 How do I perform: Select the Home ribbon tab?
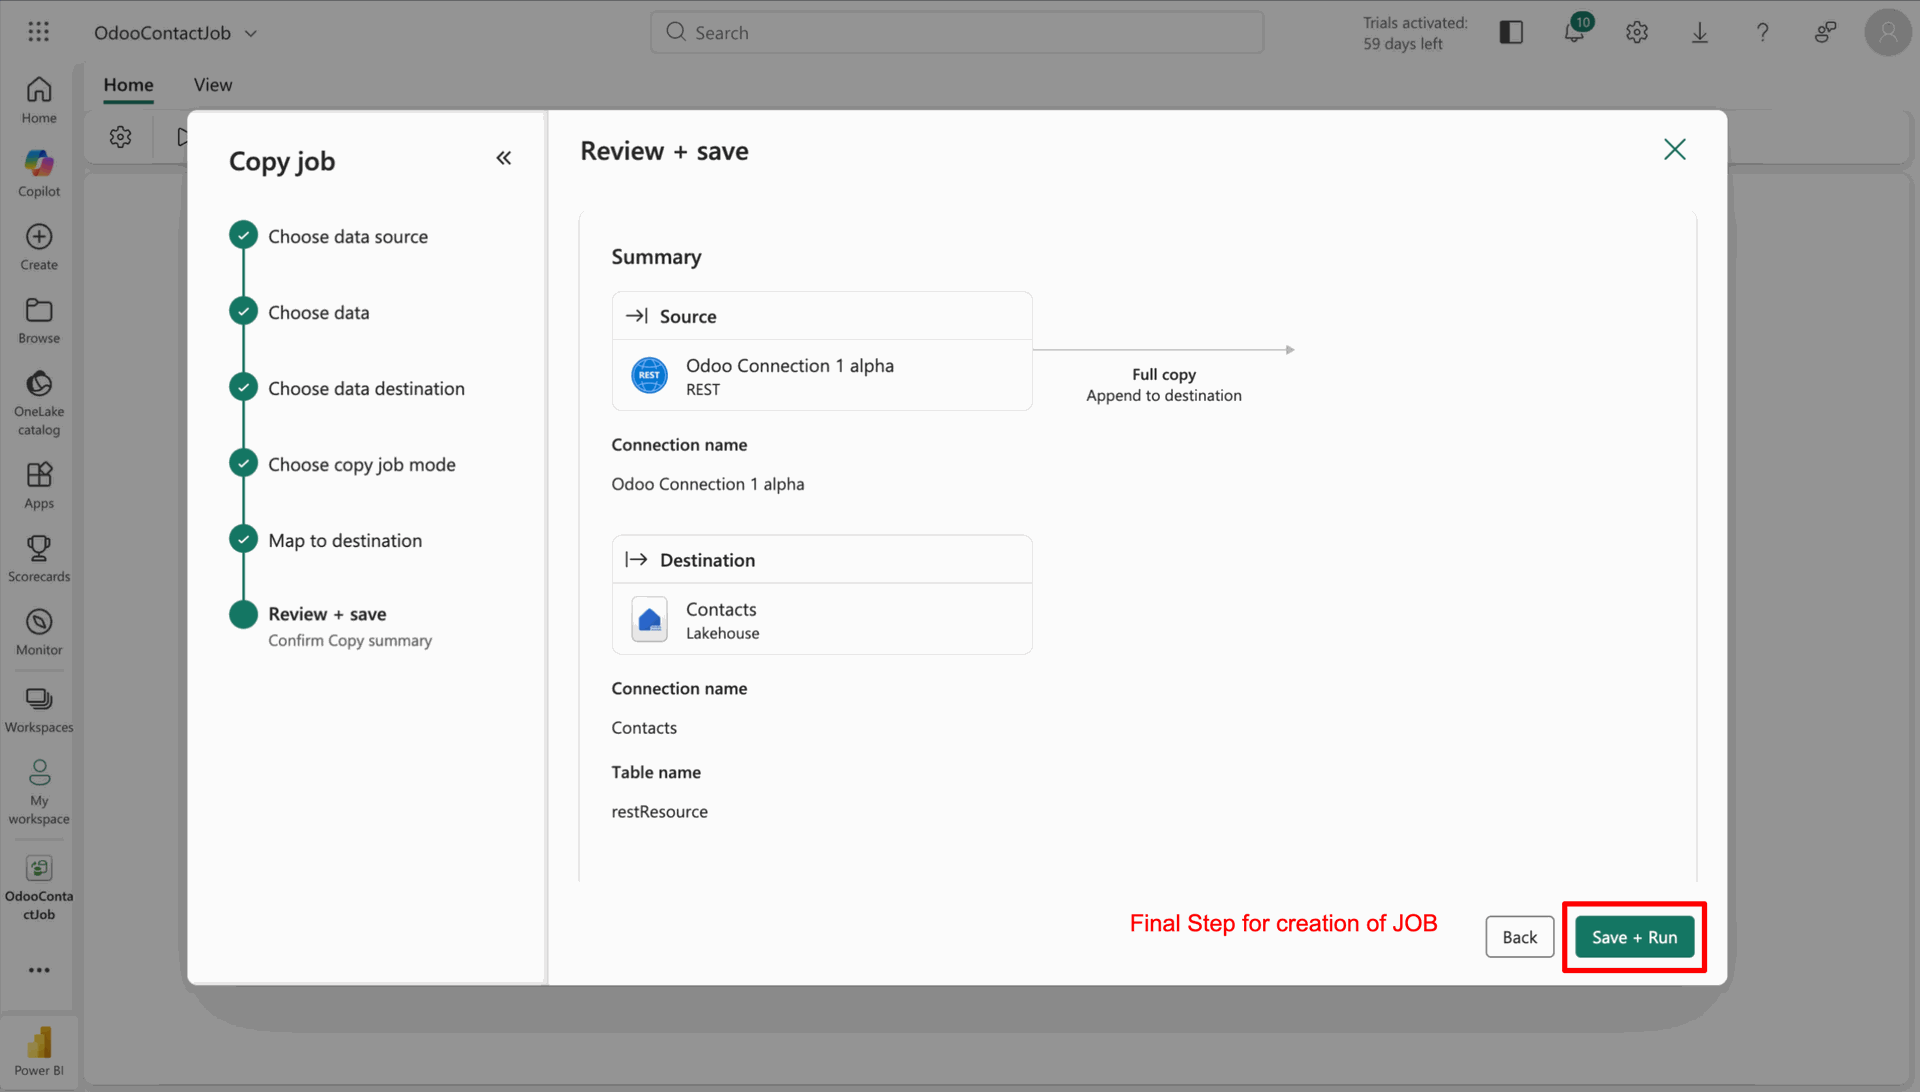(128, 85)
